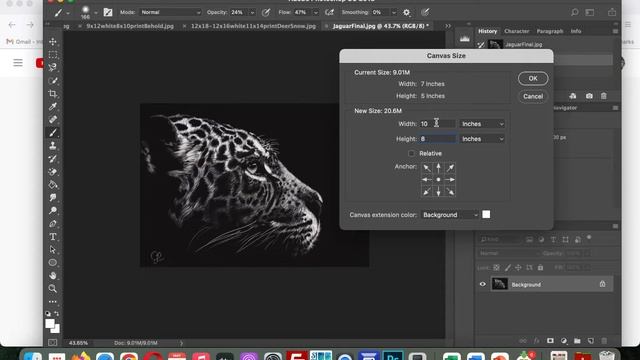The height and width of the screenshot is (360, 640).
Task: Click the foreground color swatch
Action: (x=49, y=324)
